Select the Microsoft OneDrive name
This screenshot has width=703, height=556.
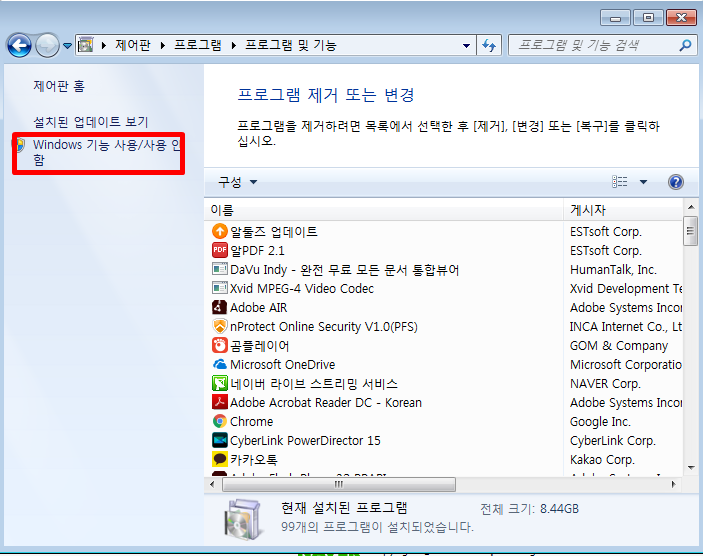point(282,365)
